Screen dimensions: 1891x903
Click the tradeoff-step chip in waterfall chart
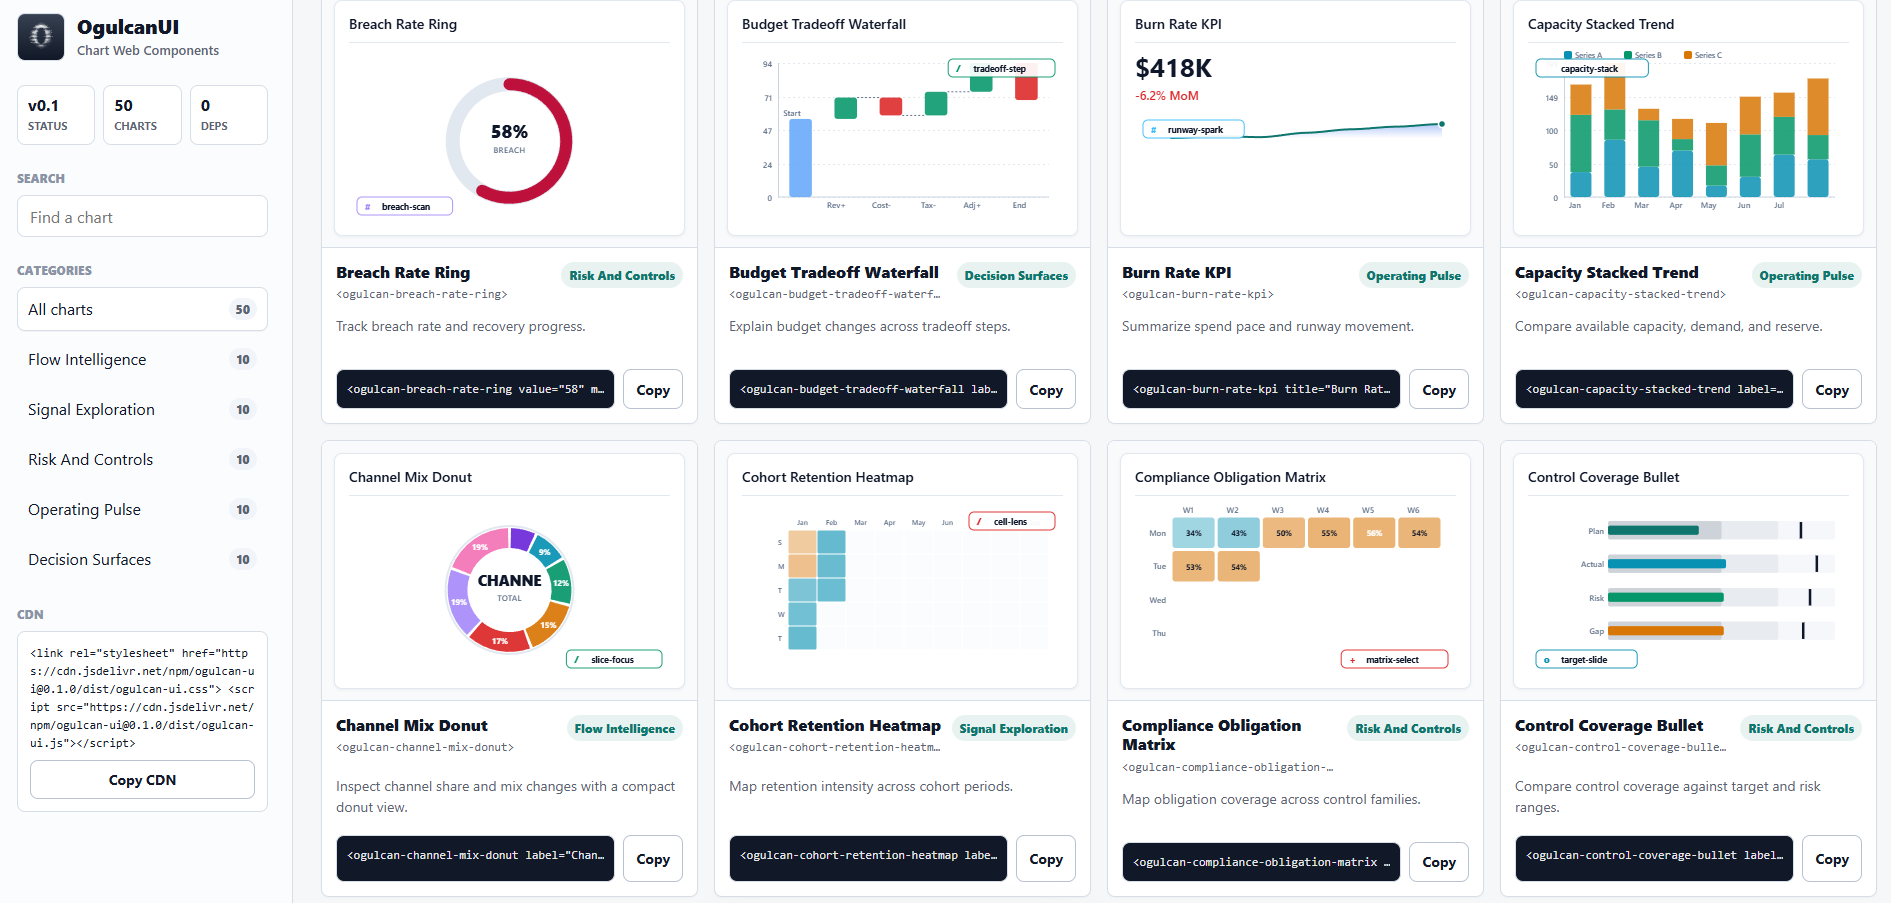[1001, 68]
